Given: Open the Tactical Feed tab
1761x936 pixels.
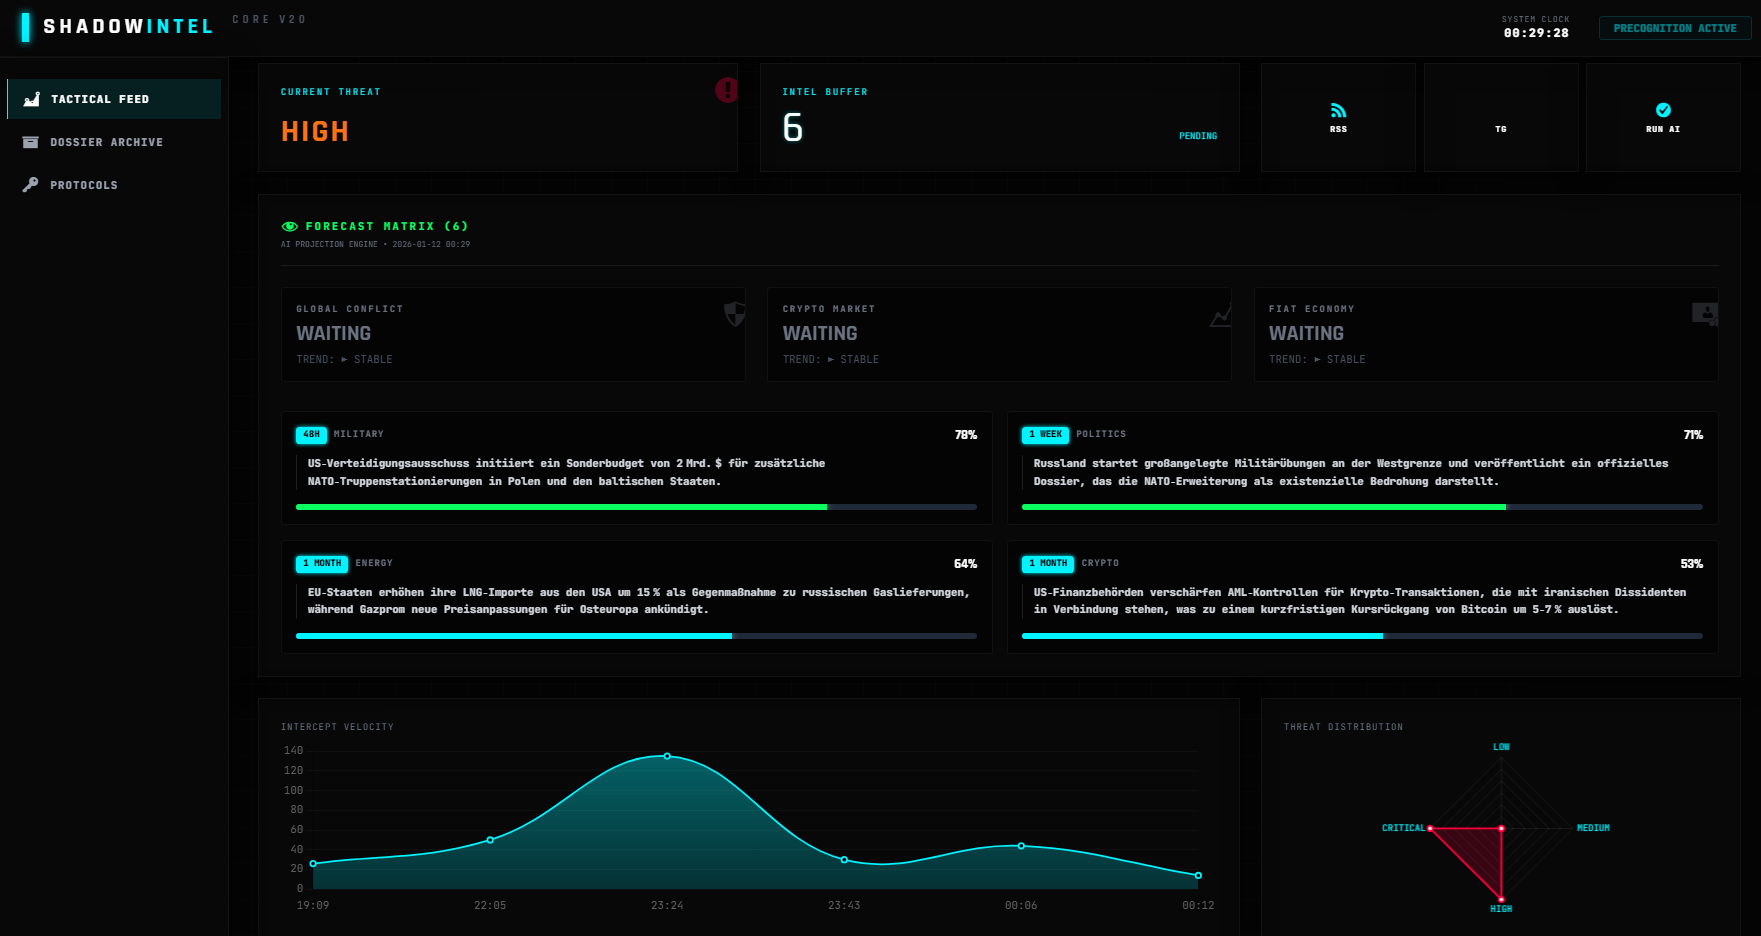Looking at the screenshot, I should click(x=101, y=98).
